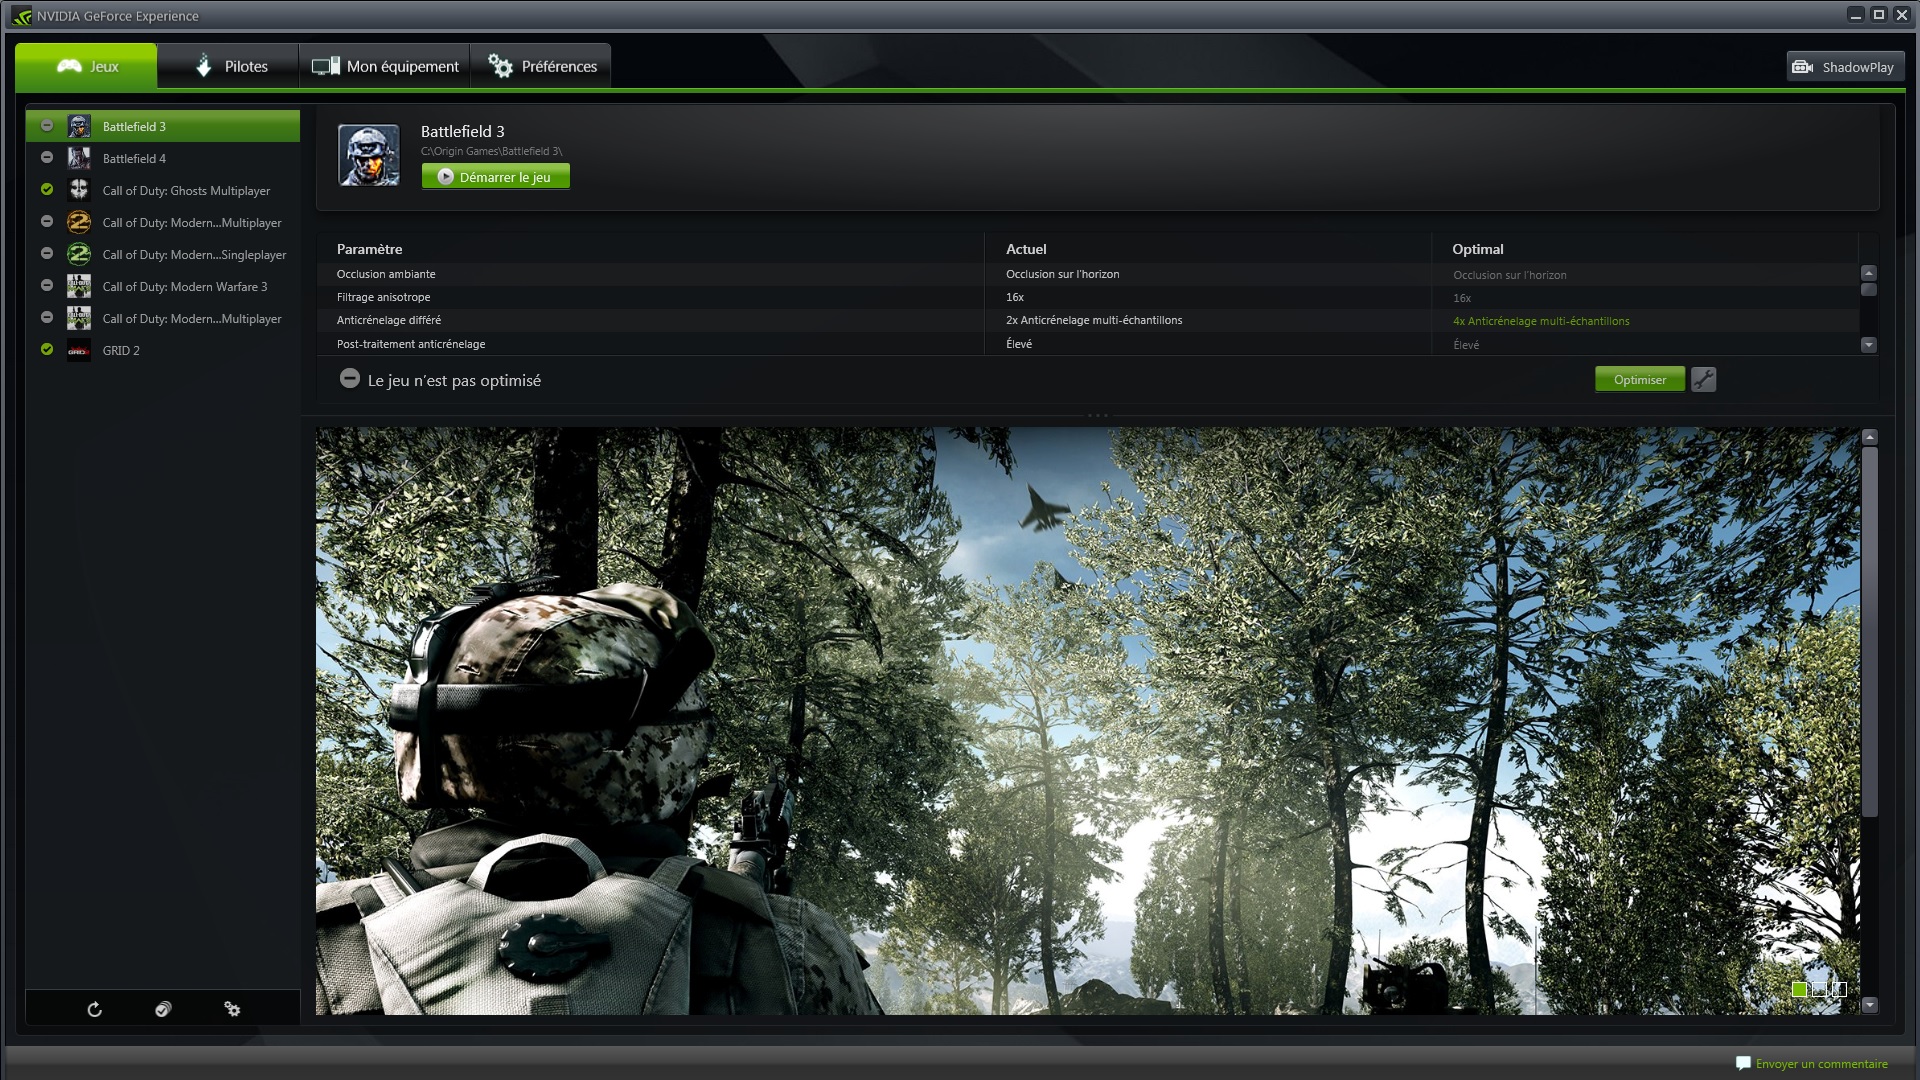This screenshot has width=1920, height=1080.
Task: Refresh the game list with the reload icon
Action: 95,1009
